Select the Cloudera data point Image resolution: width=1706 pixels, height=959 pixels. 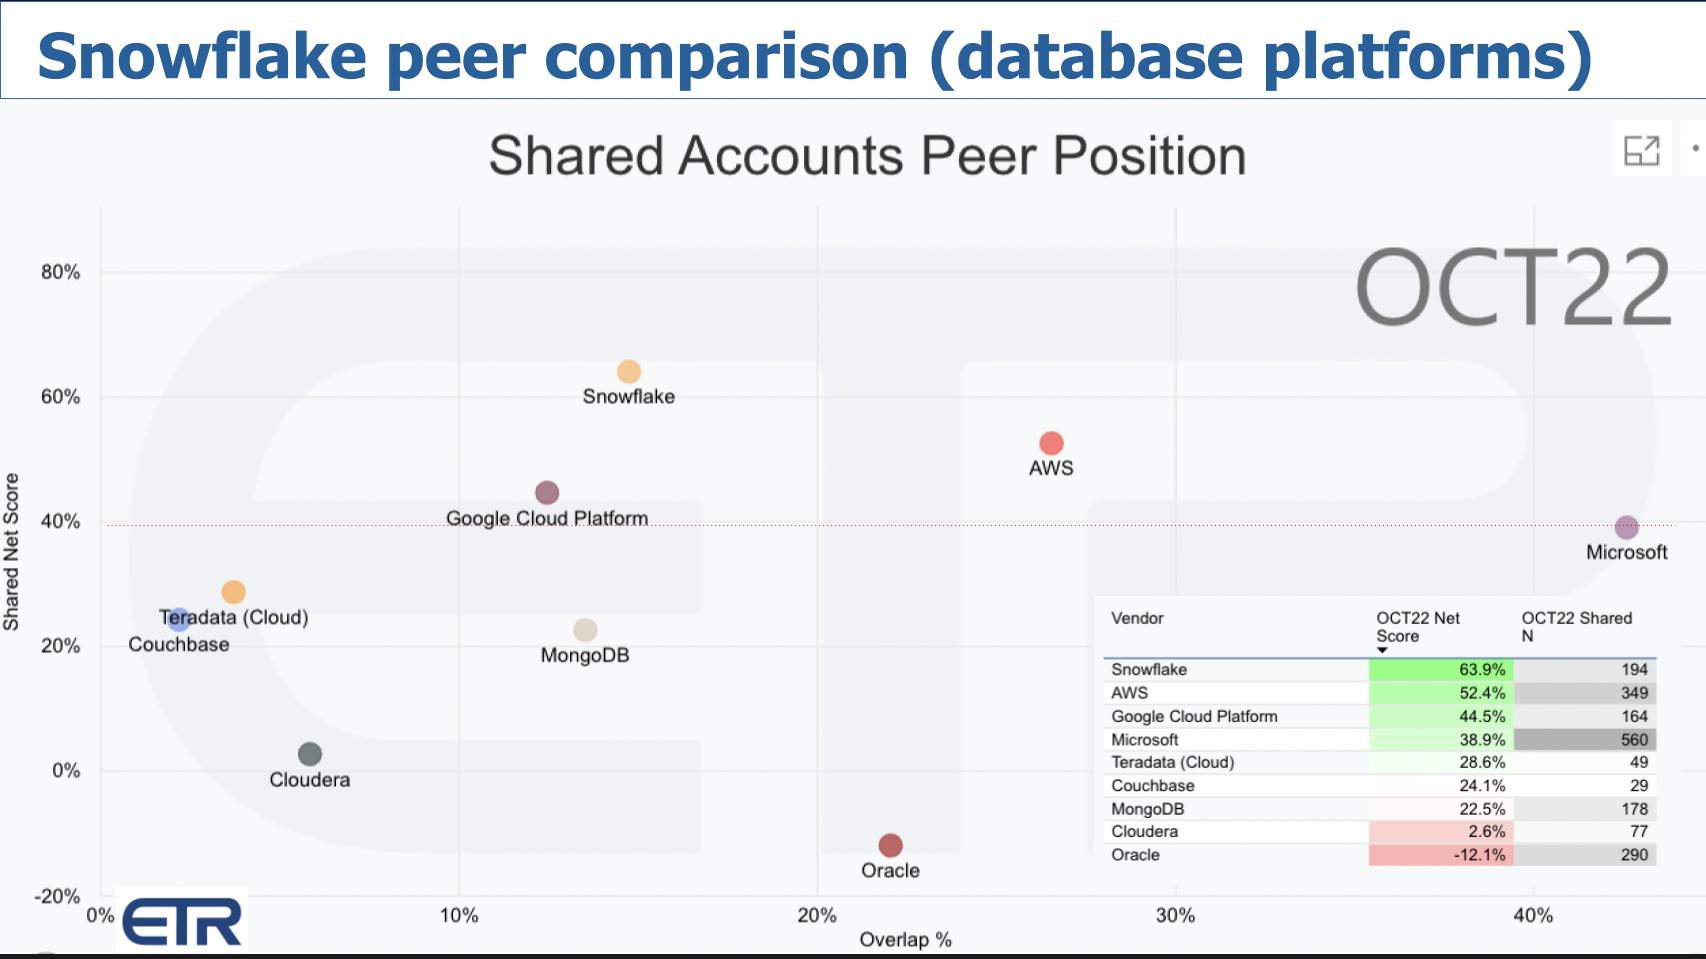click(x=310, y=754)
